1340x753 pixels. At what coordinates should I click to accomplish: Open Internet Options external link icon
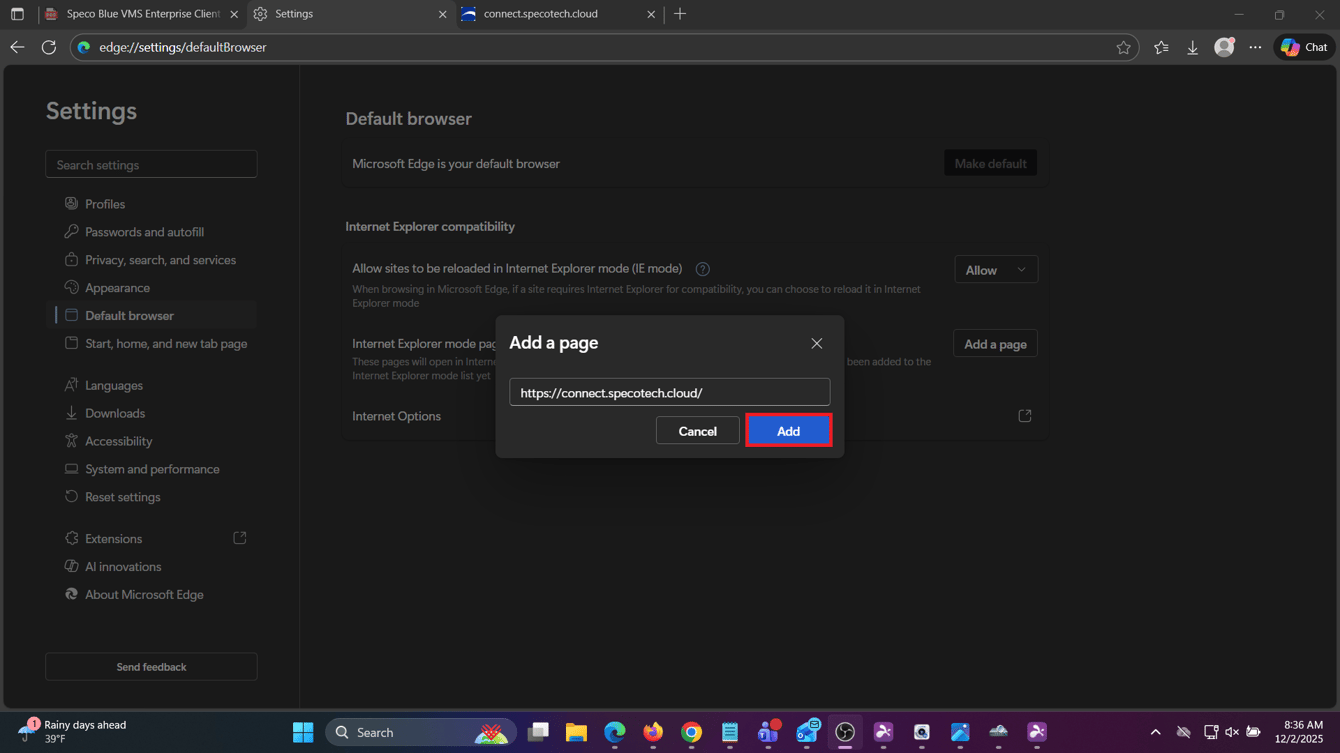pos(1025,416)
